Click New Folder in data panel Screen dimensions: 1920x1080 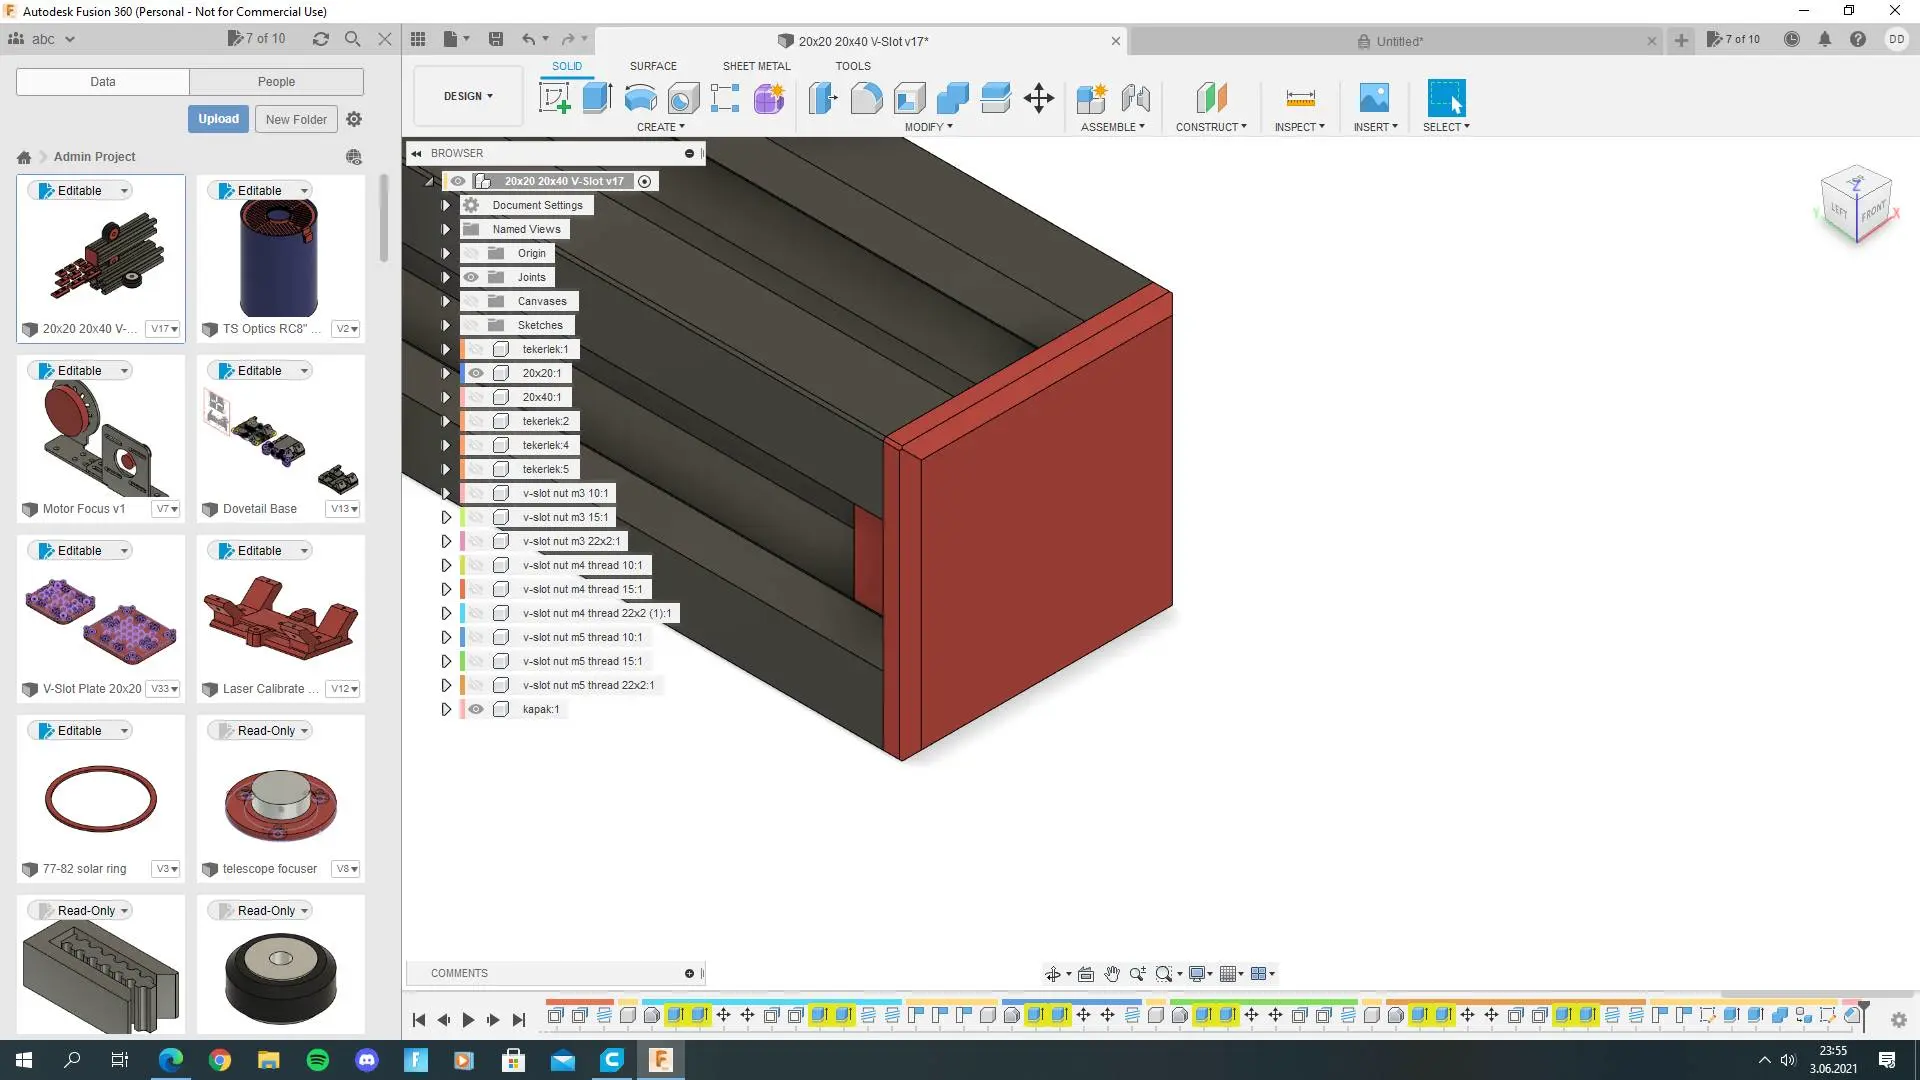point(297,119)
